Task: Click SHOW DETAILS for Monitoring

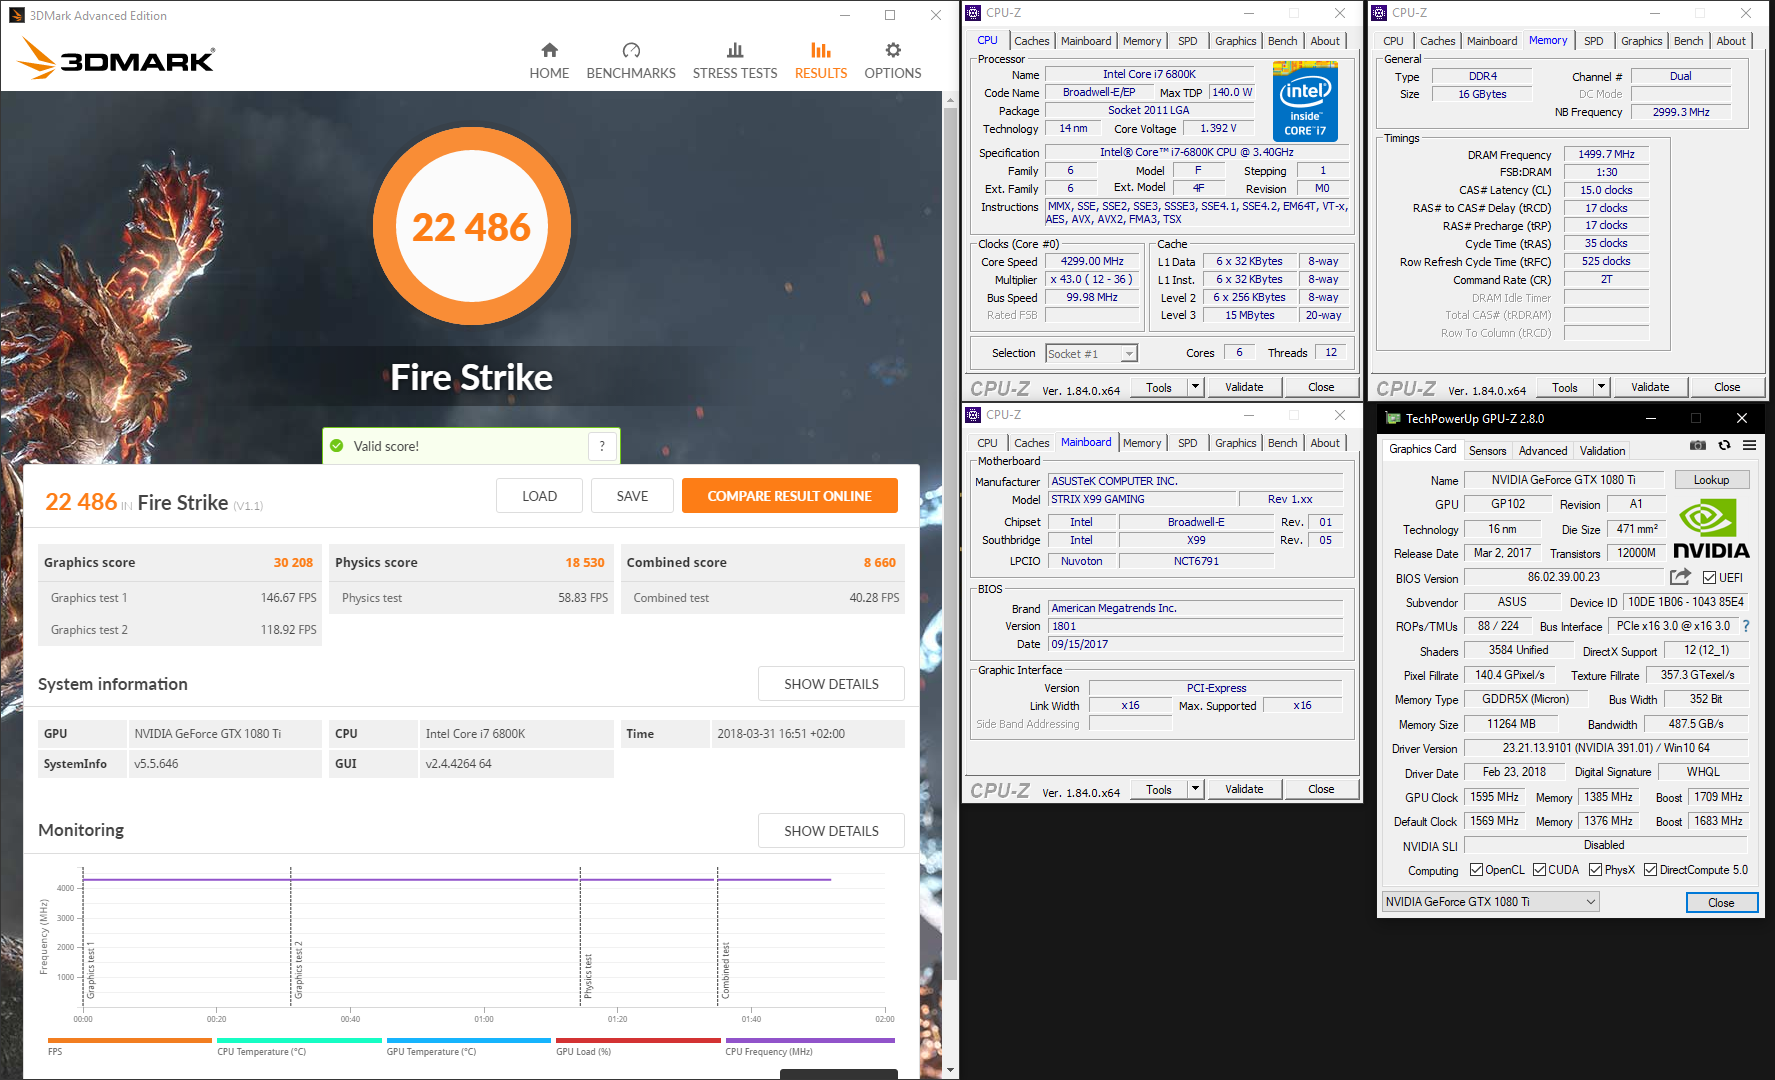Action: pos(831,831)
